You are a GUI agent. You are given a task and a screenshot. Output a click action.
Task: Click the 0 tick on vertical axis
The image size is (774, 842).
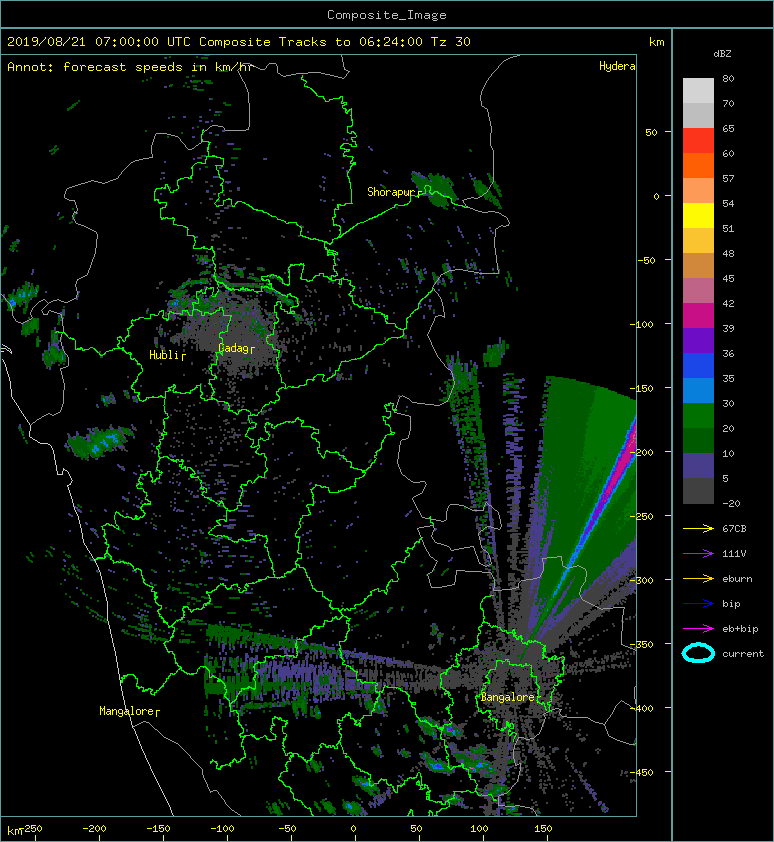pos(656,196)
